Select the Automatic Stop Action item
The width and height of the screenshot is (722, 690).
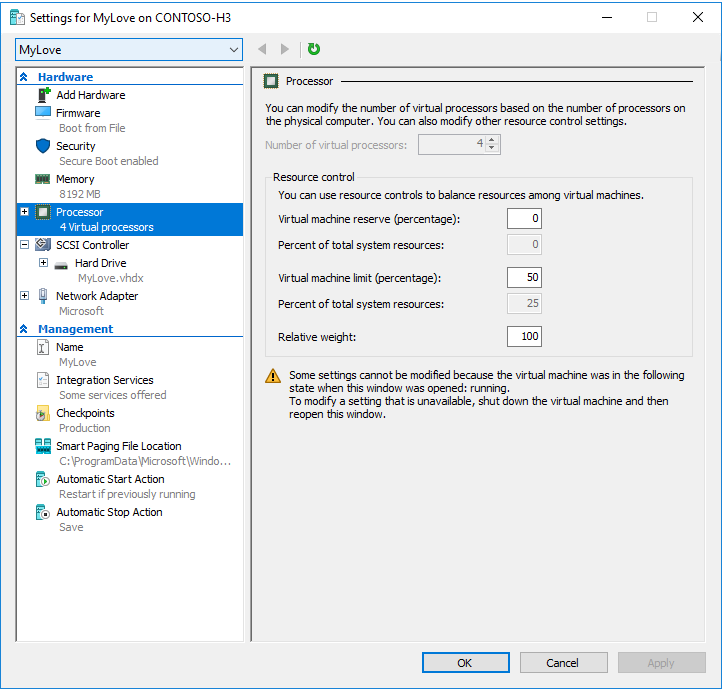coord(109,512)
